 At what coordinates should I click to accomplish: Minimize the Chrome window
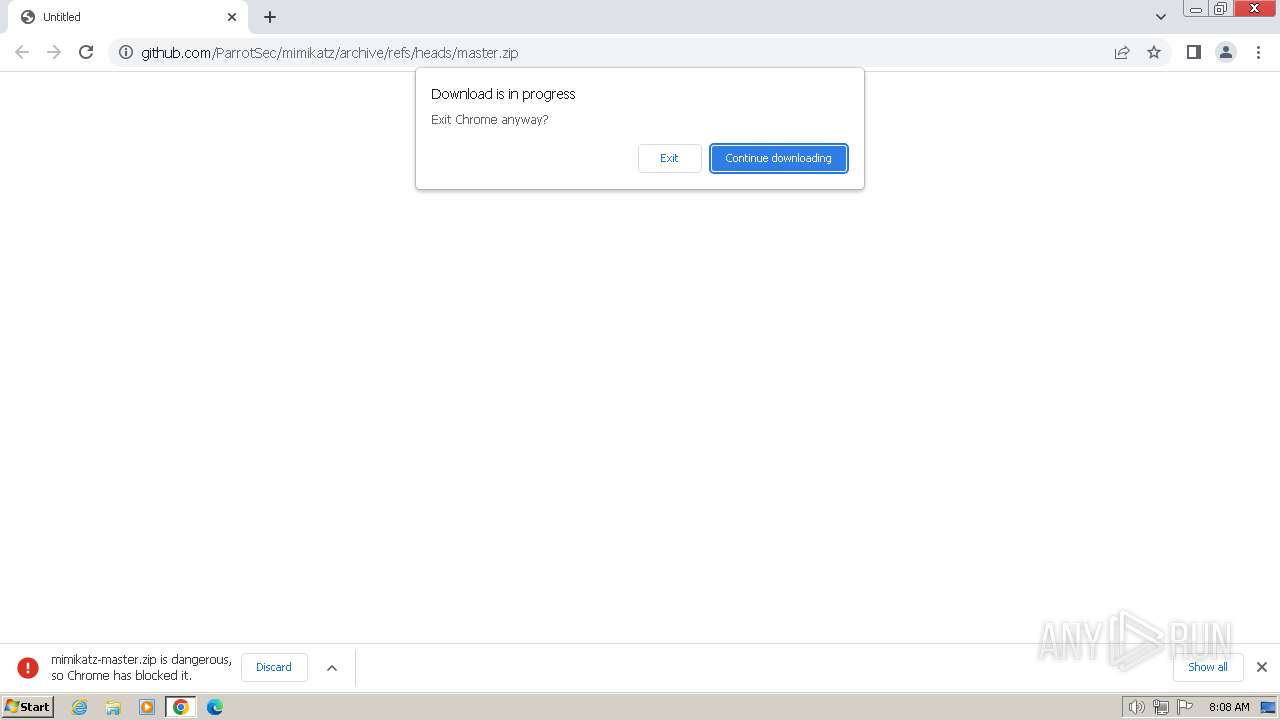point(1196,9)
